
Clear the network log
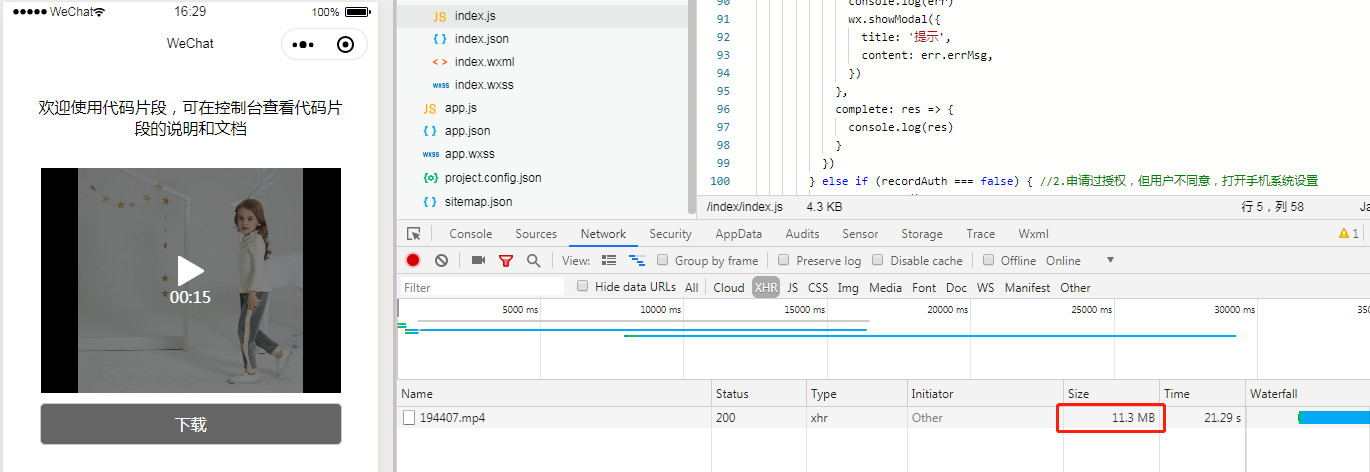(x=441, y=260)
